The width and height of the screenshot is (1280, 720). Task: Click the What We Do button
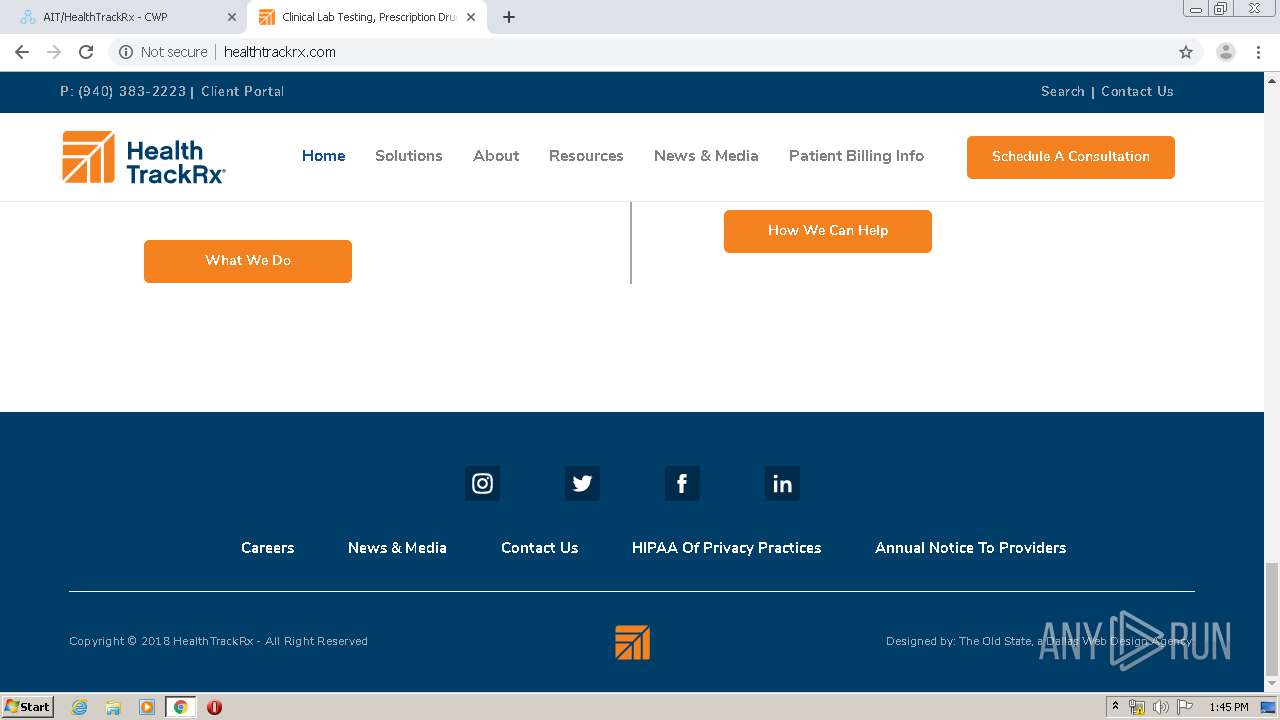pyautogui.click(x=248, y=261)
